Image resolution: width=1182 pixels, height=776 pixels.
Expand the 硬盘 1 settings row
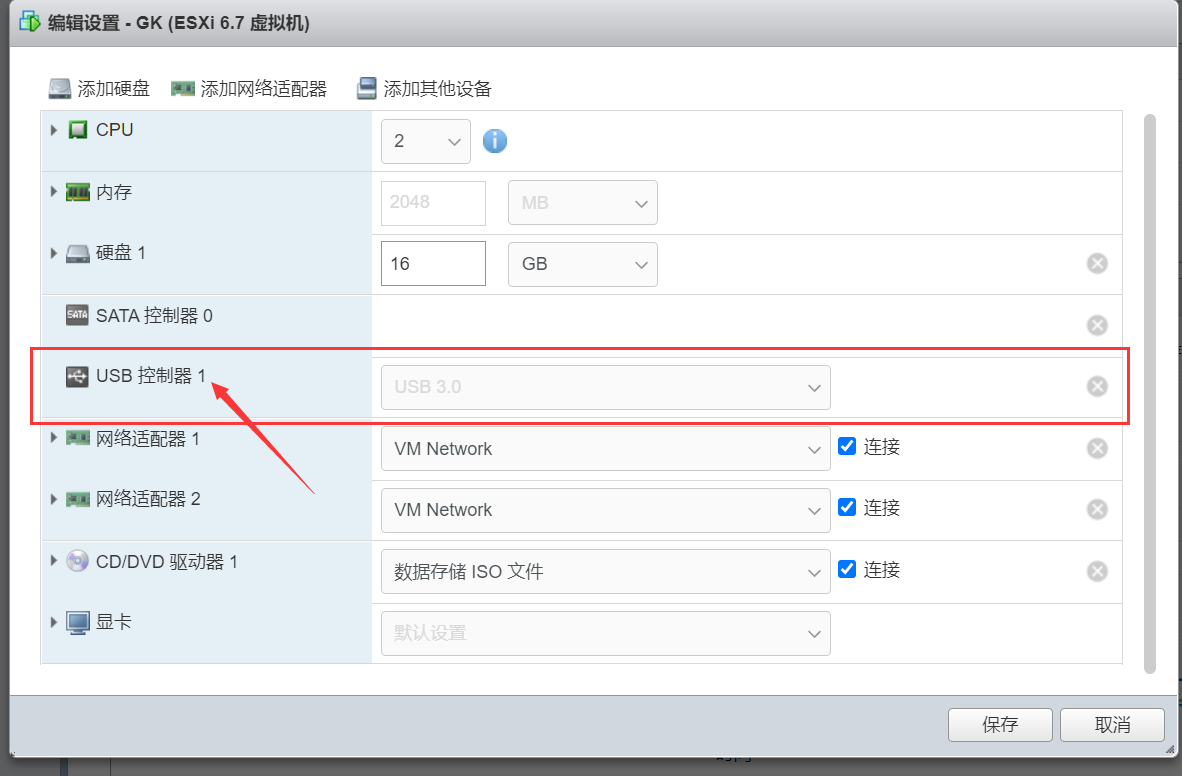(53, 253)
